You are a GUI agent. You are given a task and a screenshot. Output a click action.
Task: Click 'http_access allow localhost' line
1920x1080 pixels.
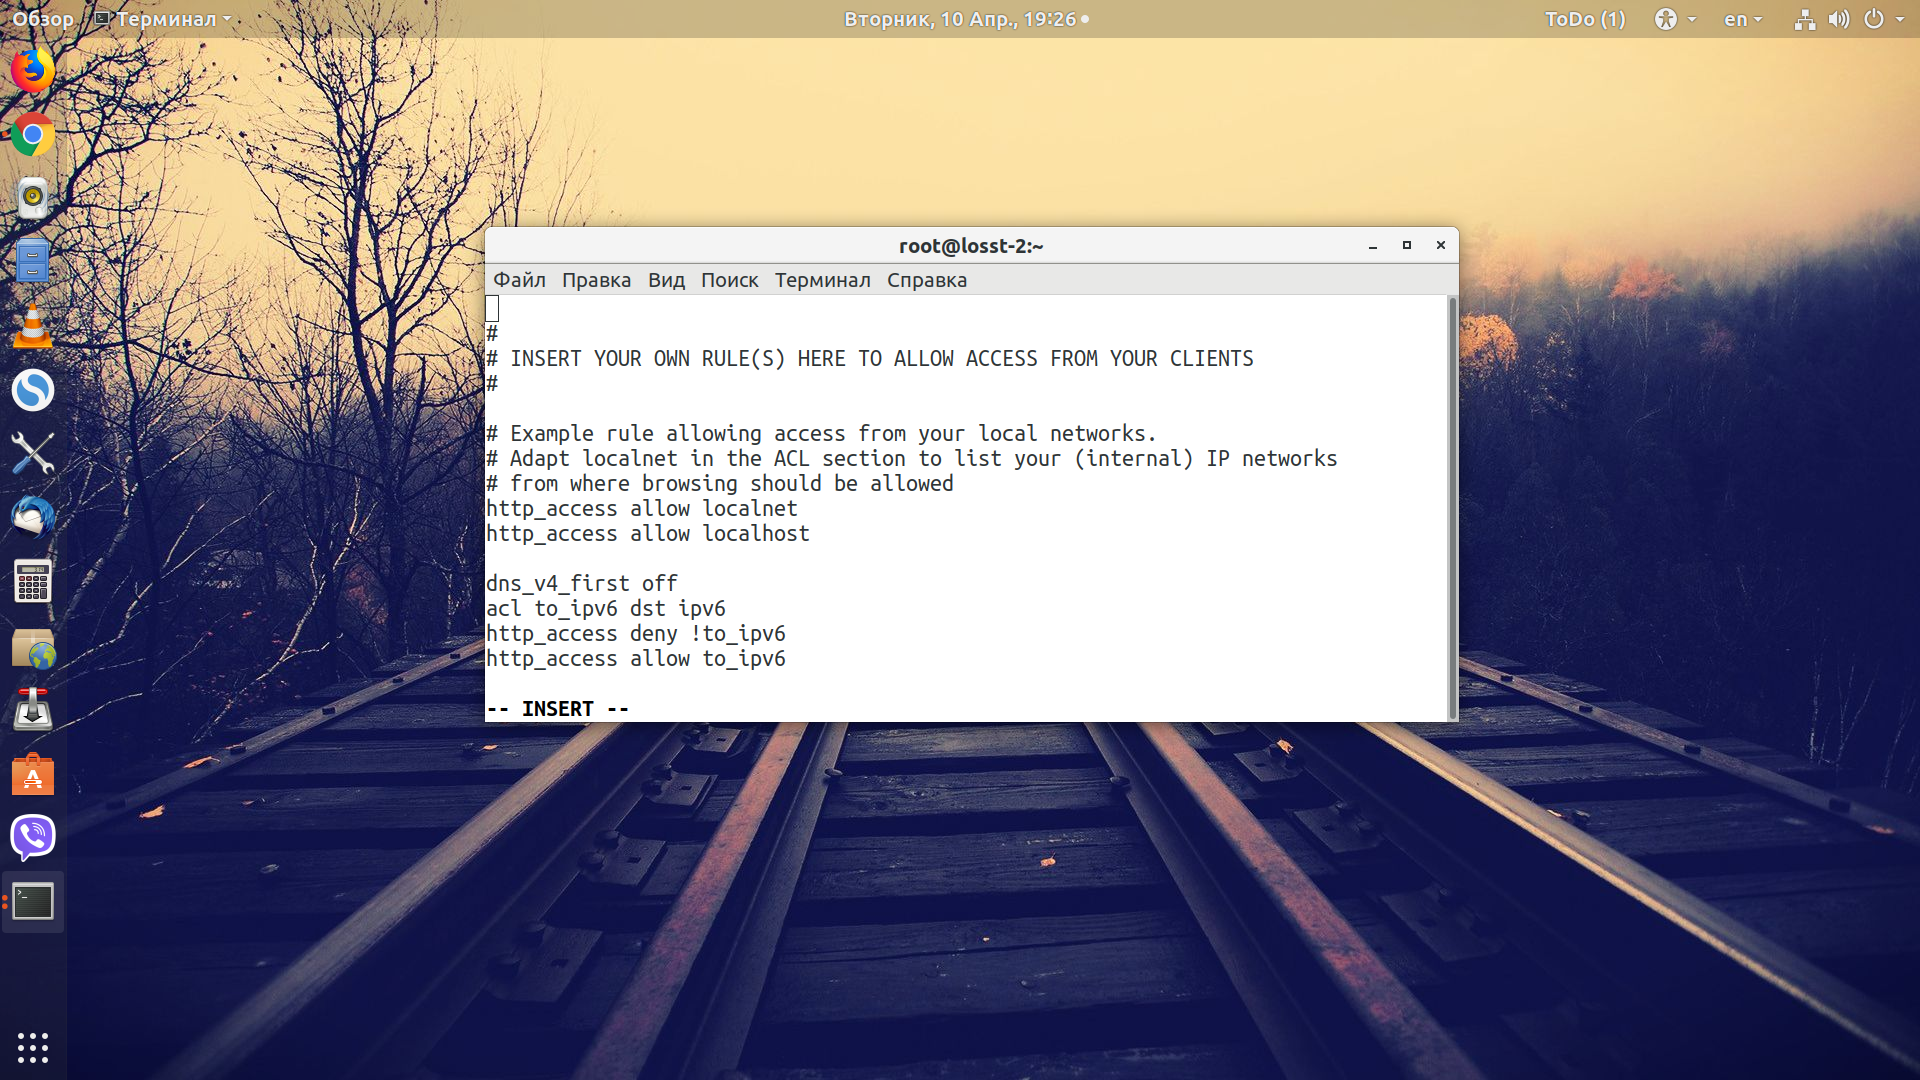(647, 534)
